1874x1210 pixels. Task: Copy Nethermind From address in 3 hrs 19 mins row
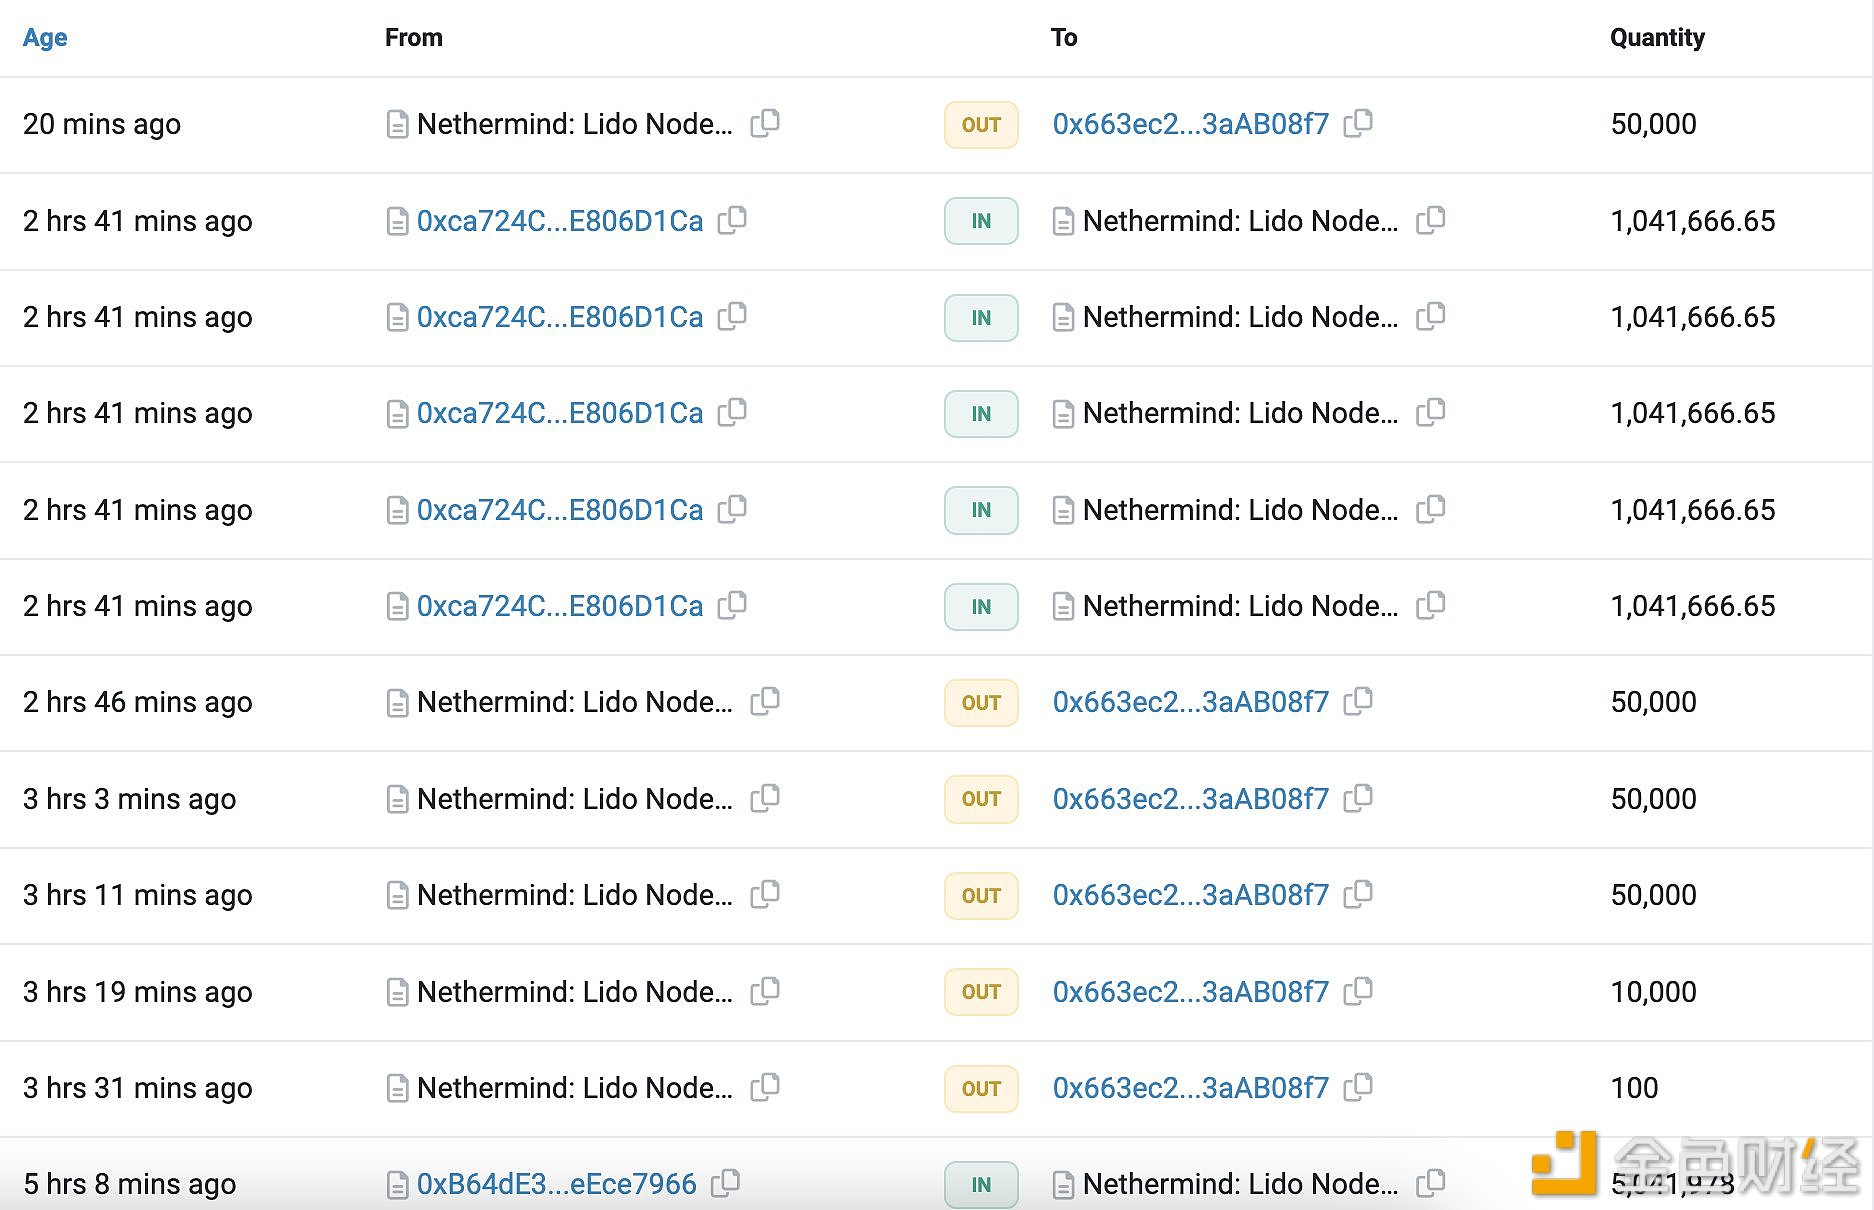coord(765,991)
